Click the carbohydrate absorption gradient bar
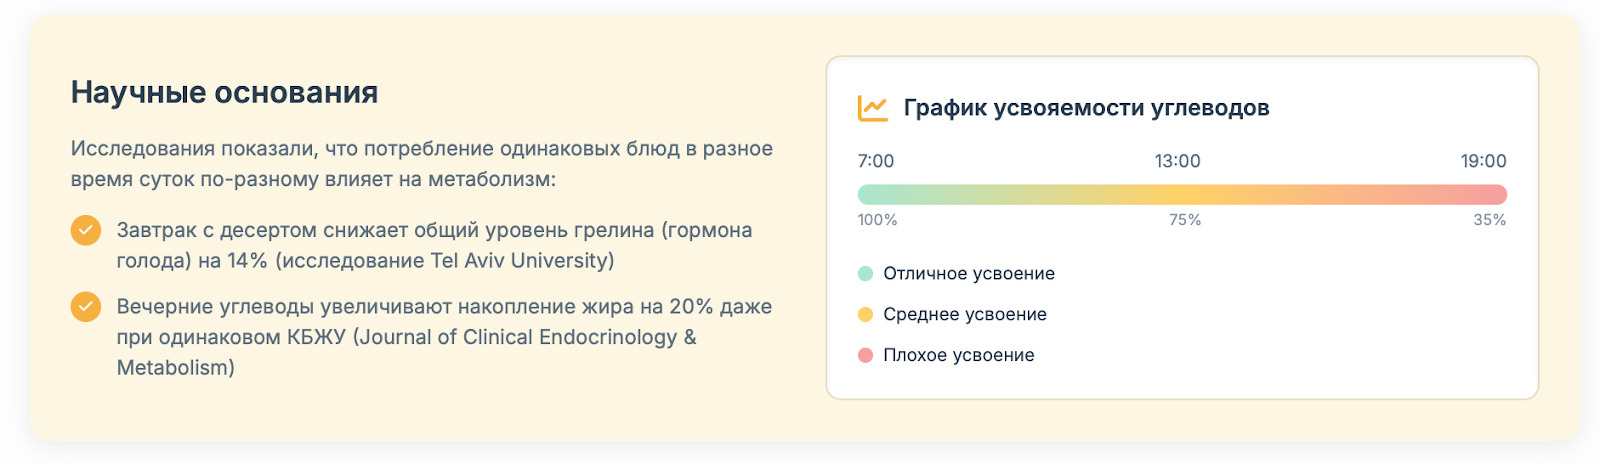This screenshot has width=1600, height=464. click(1182, 195)
